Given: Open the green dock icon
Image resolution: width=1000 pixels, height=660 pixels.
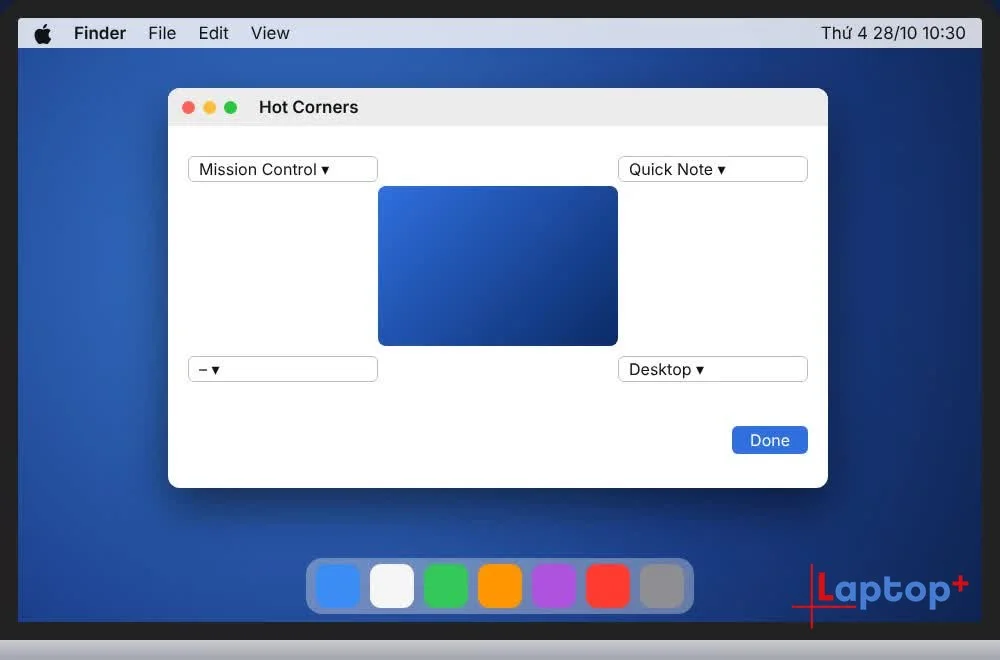Looking at the screenshot, I should (x=446, y=586).
